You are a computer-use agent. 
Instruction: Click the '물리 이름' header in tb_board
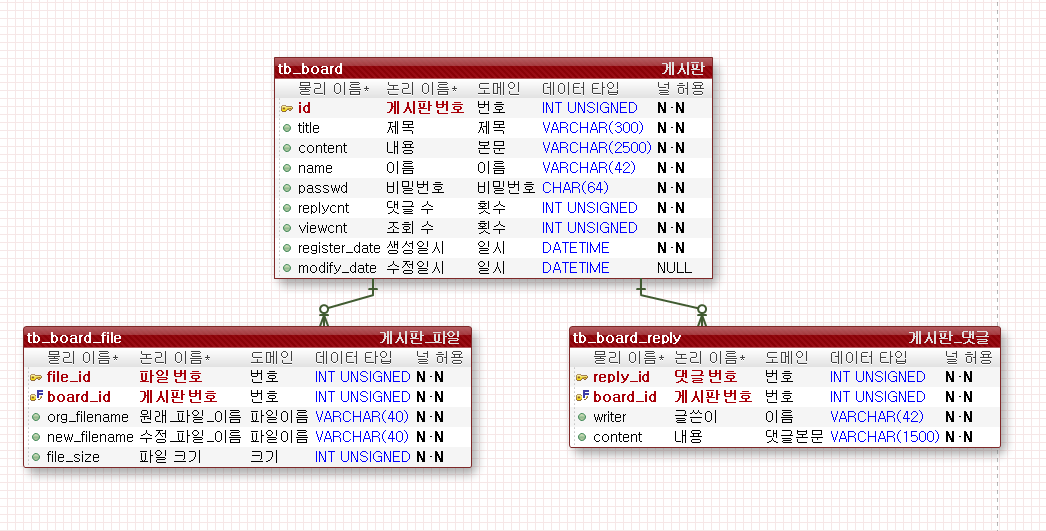[333, 89]
